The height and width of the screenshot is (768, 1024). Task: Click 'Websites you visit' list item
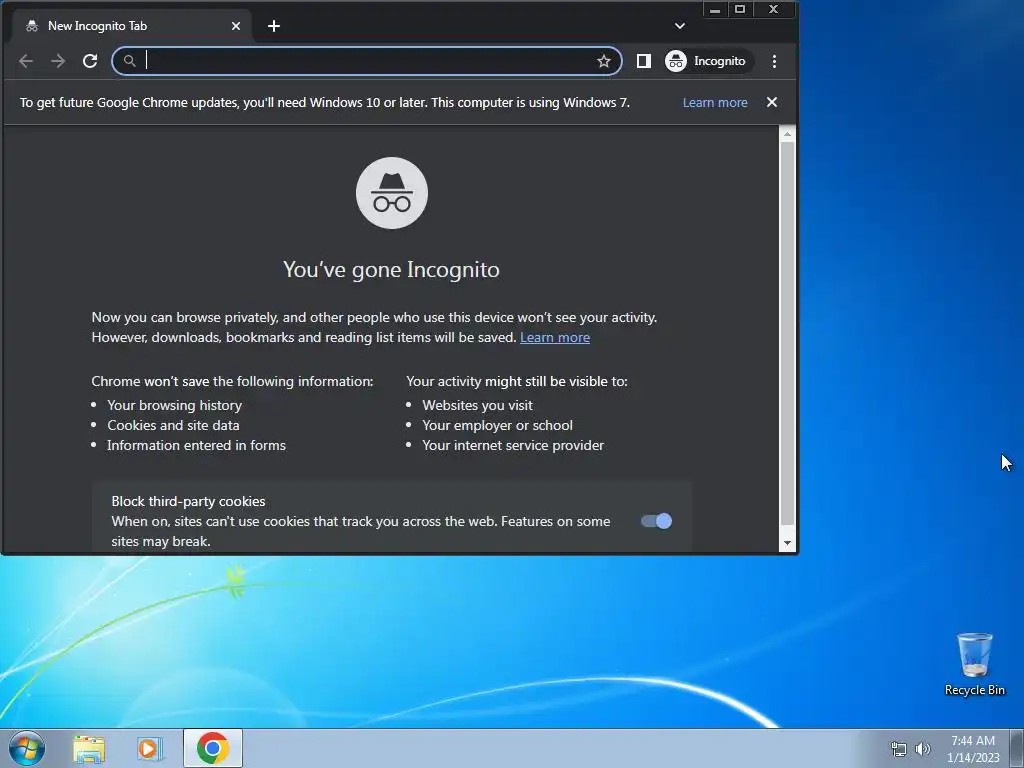point(477,406)
